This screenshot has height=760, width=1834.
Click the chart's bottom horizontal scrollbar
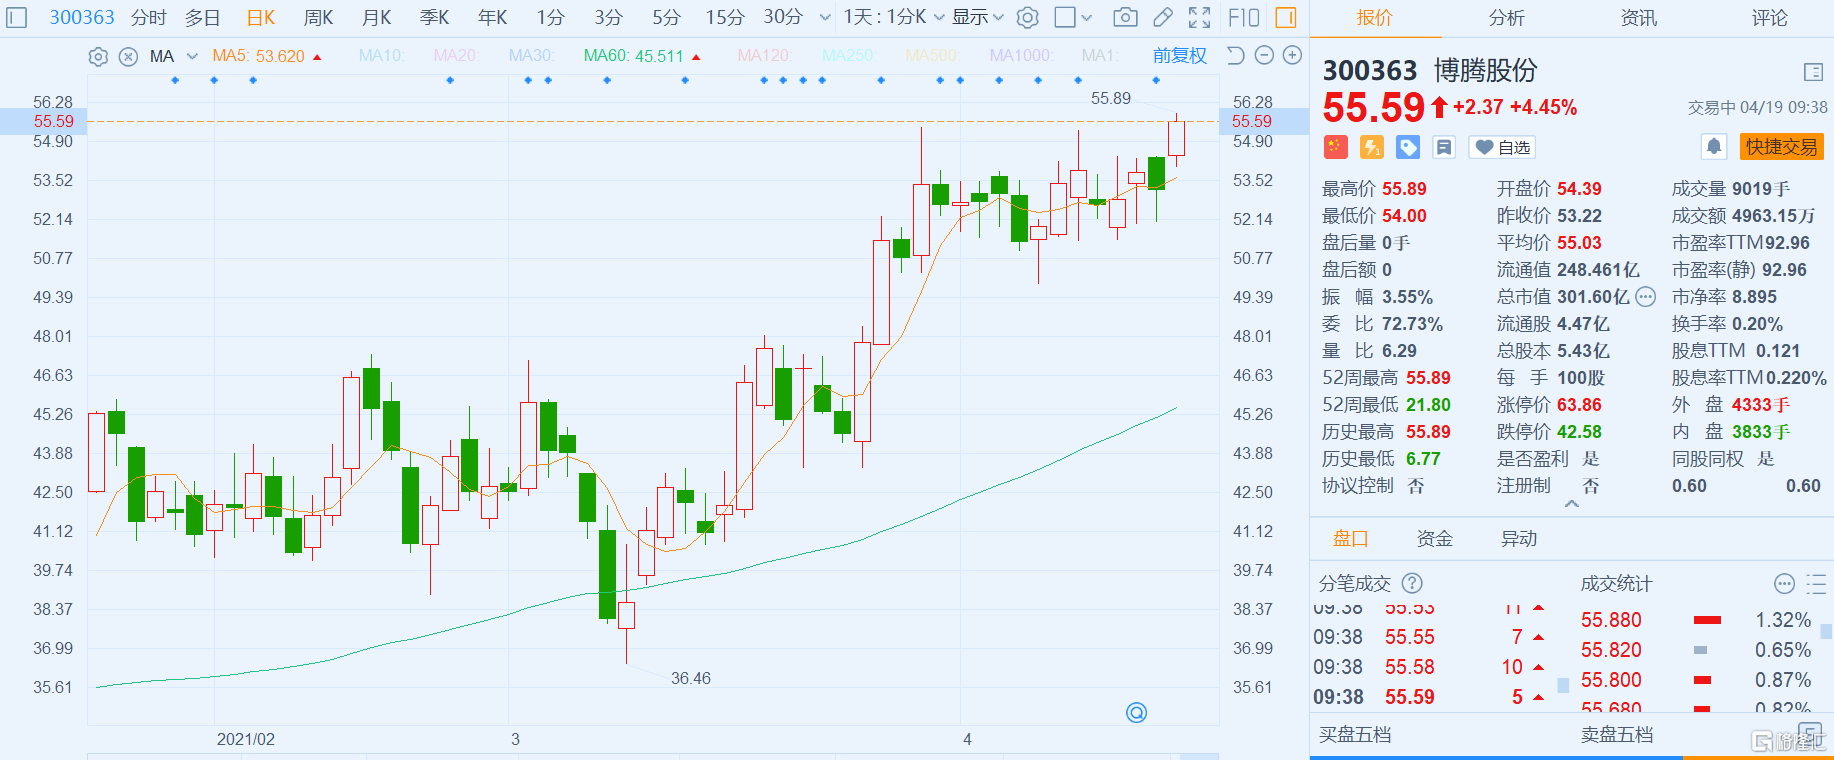(x=653, y=757)
